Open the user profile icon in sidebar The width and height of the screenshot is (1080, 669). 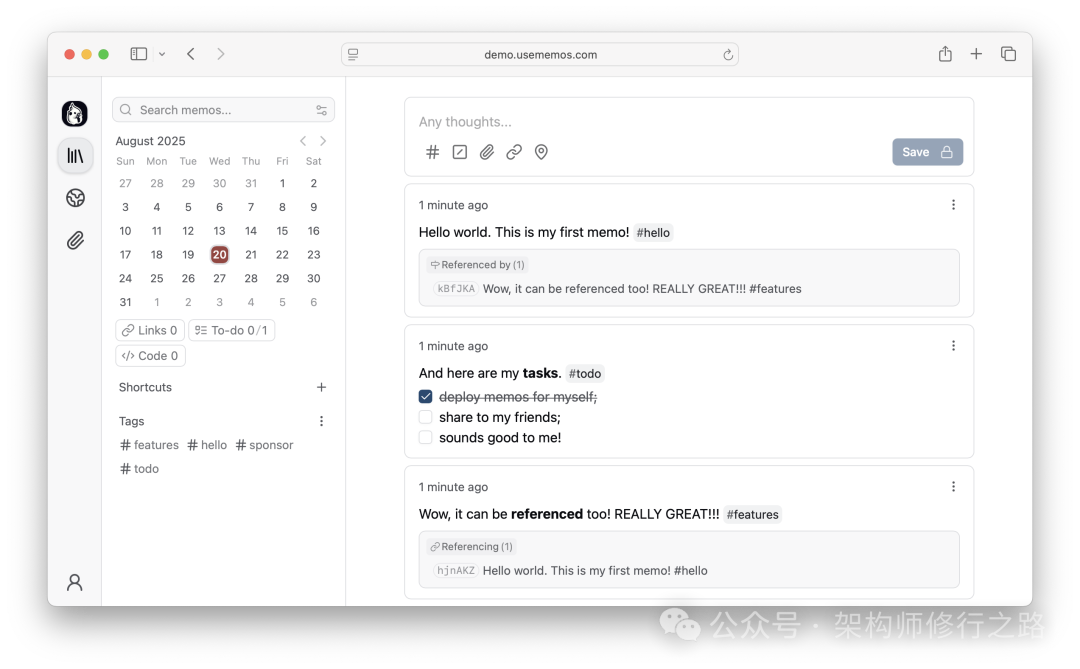click(x=74, y=583)
